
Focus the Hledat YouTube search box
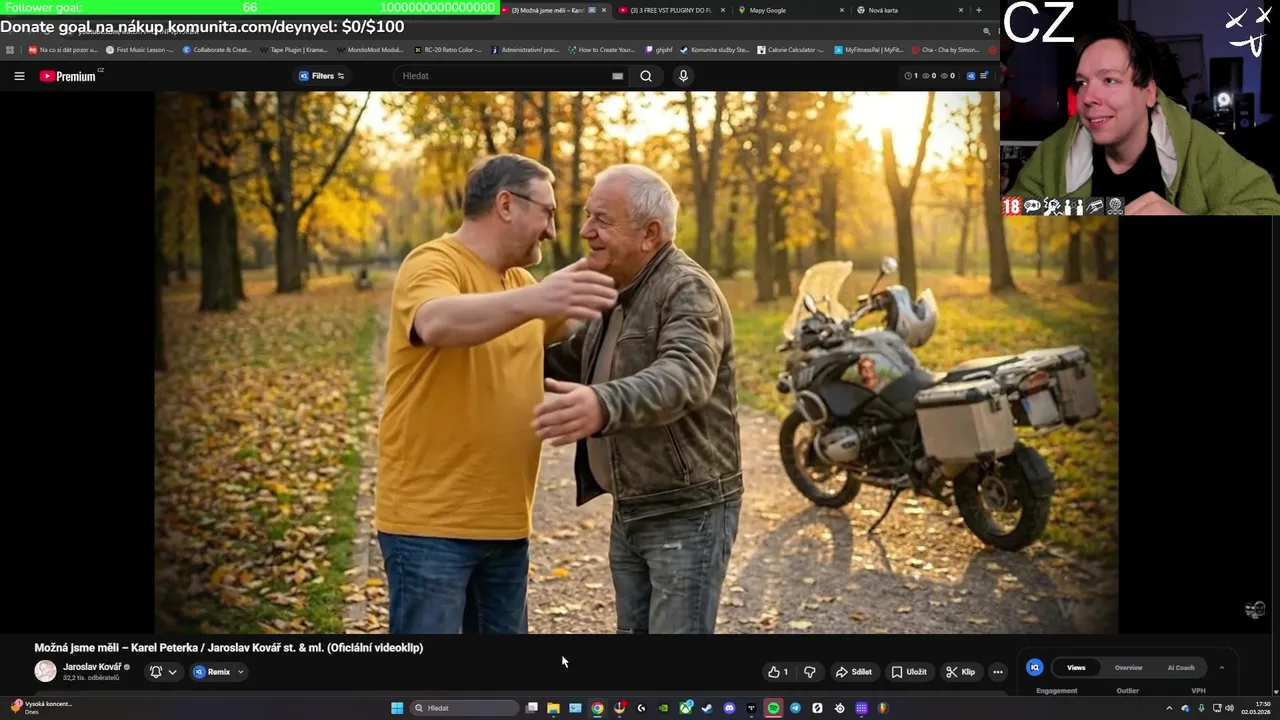point(500,76)
